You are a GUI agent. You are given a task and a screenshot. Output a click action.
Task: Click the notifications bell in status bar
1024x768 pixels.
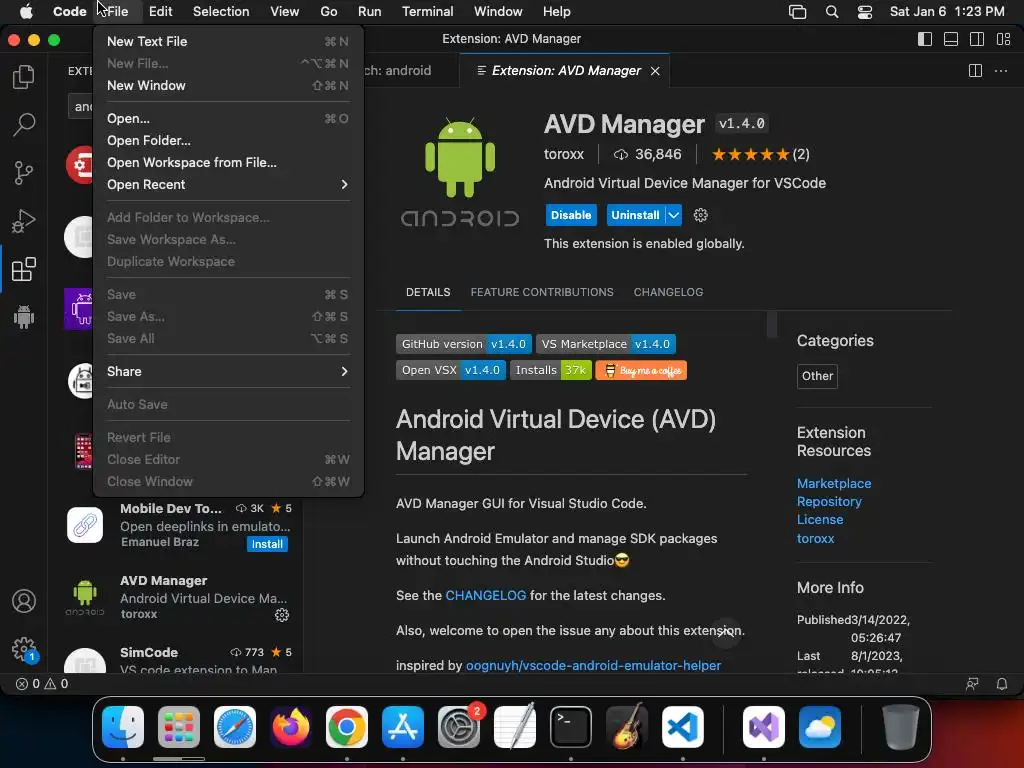1001,684
